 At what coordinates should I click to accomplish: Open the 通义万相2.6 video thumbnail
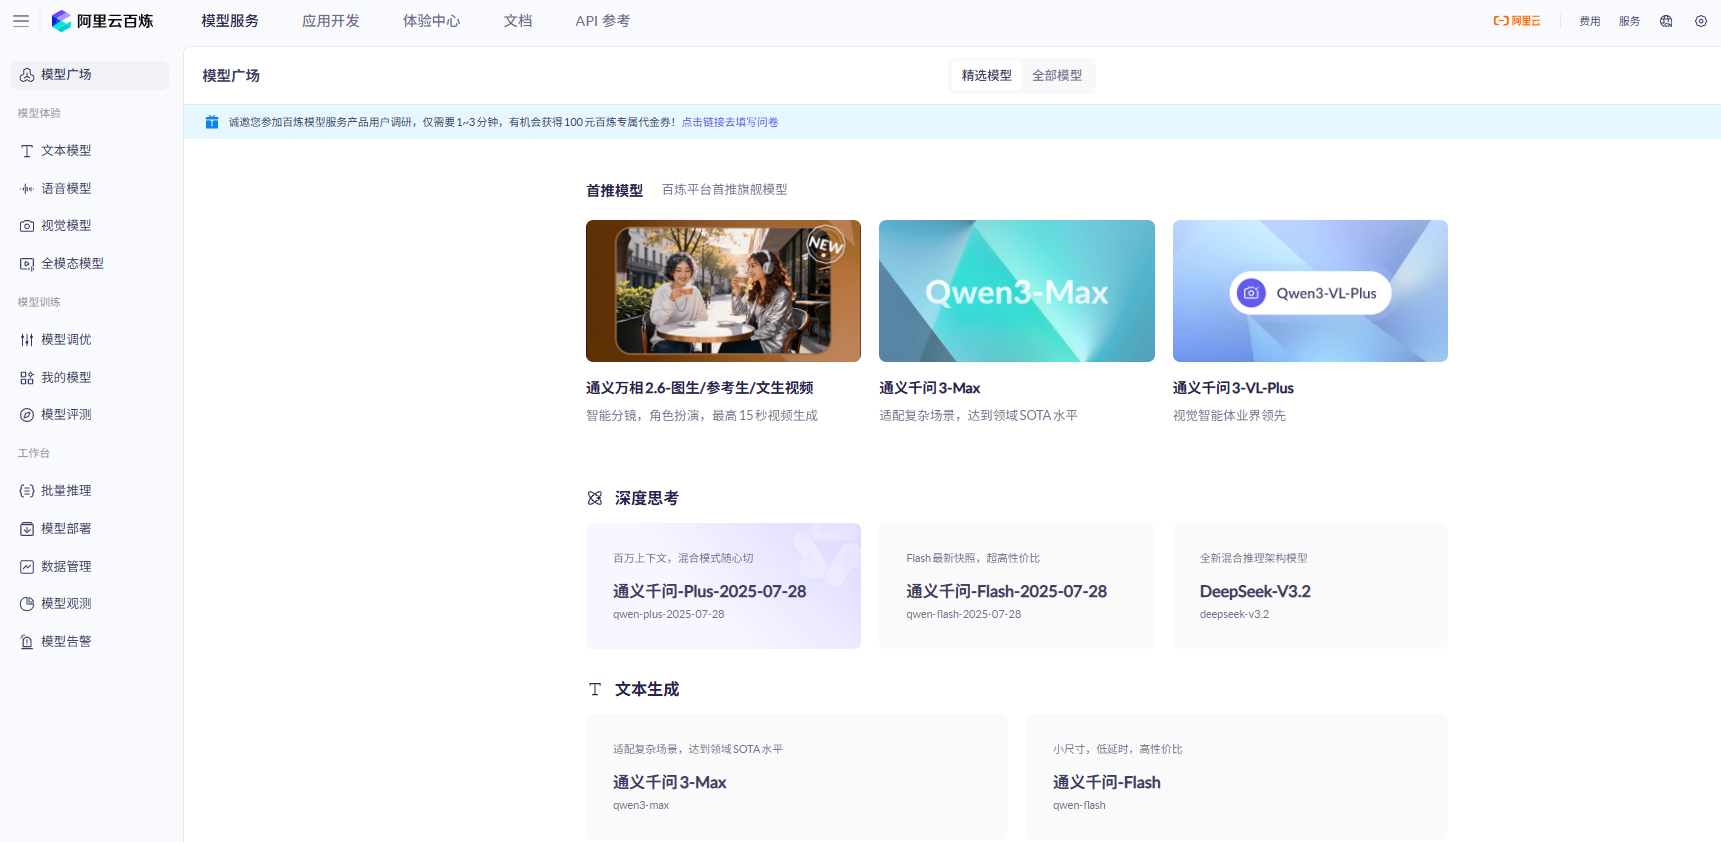[723, 291]
